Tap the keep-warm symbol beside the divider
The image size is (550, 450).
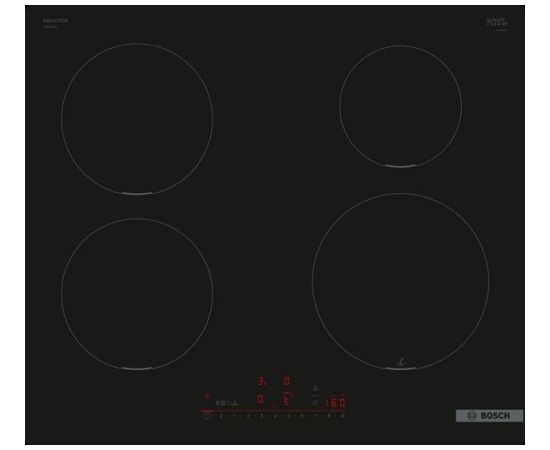click(x=234, y=404)
